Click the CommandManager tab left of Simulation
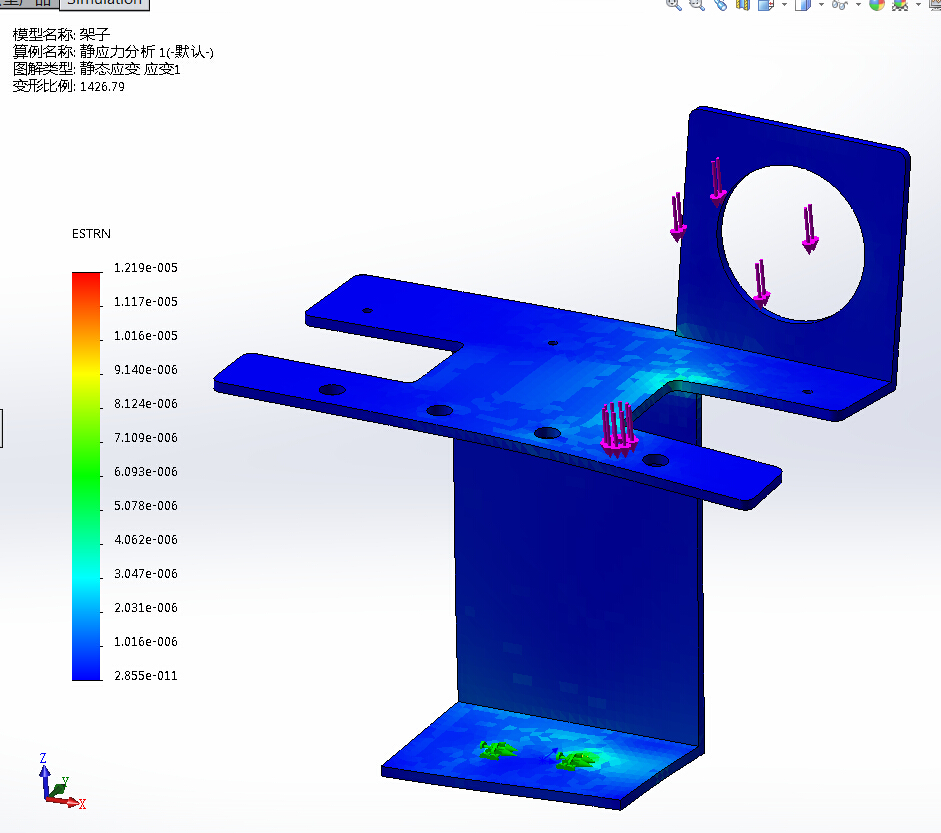 pyautogui.click(x=40, y=5)
